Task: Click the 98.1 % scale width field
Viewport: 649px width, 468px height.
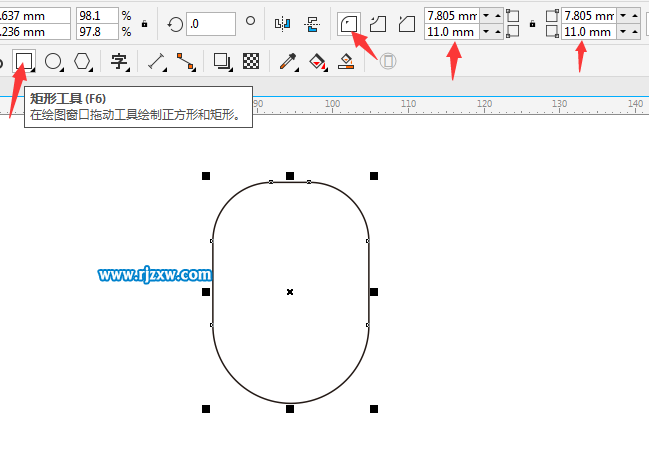Action: click(x=96, y=15)
